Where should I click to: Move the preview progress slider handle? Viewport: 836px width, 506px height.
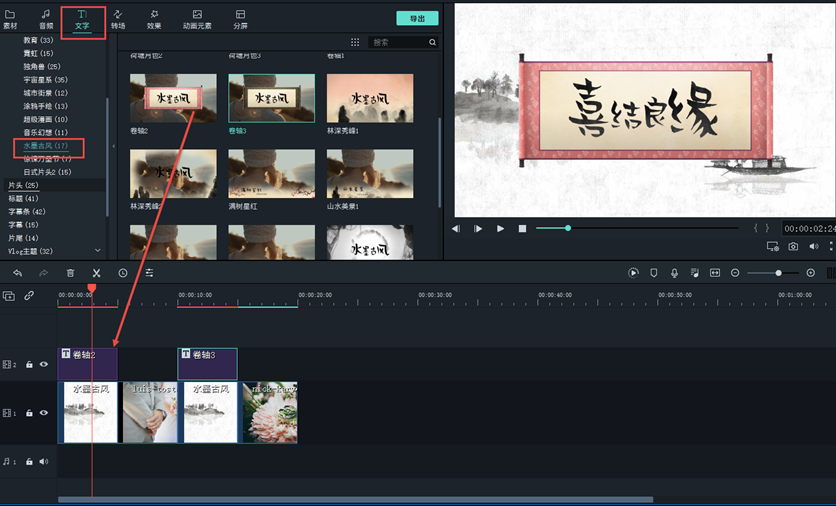point(568,228)
